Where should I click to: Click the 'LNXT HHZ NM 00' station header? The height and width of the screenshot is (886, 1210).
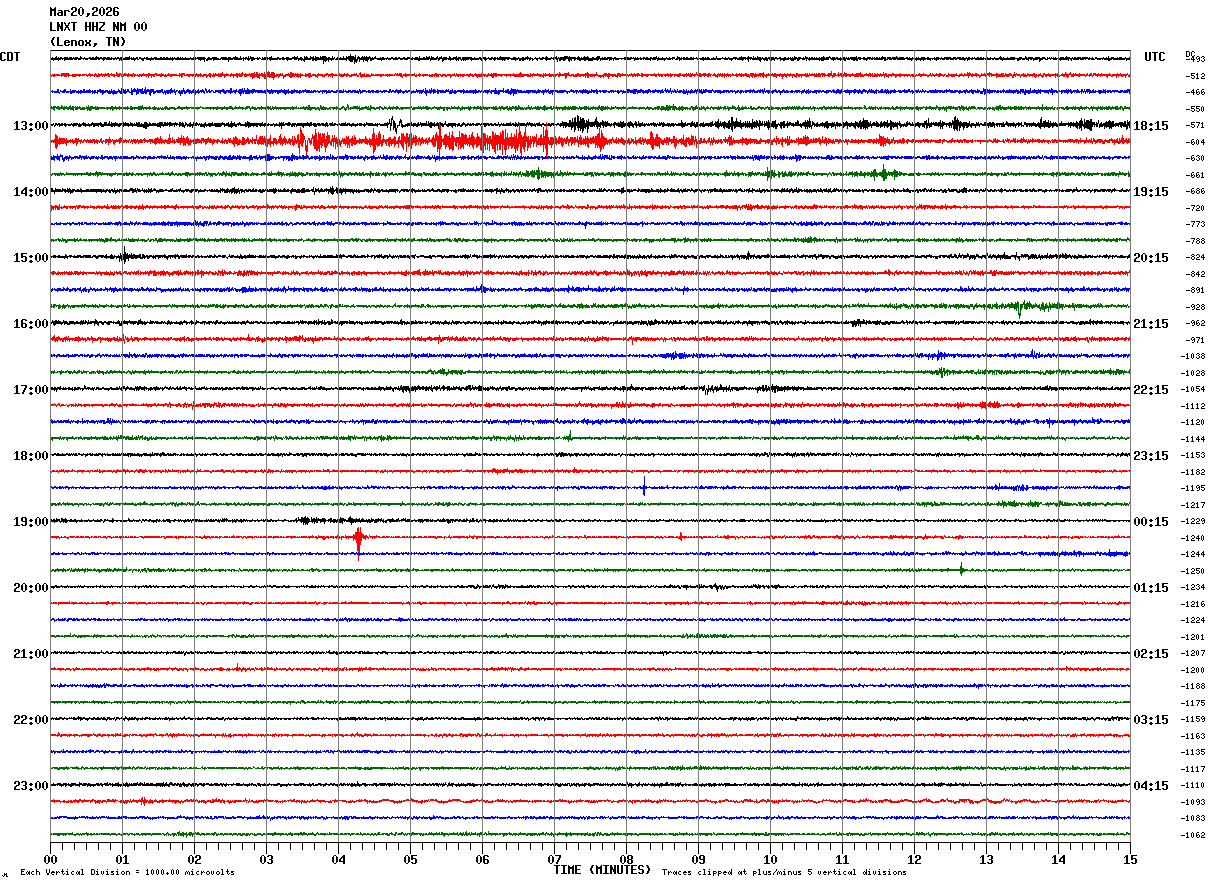(x=98, y=27)
